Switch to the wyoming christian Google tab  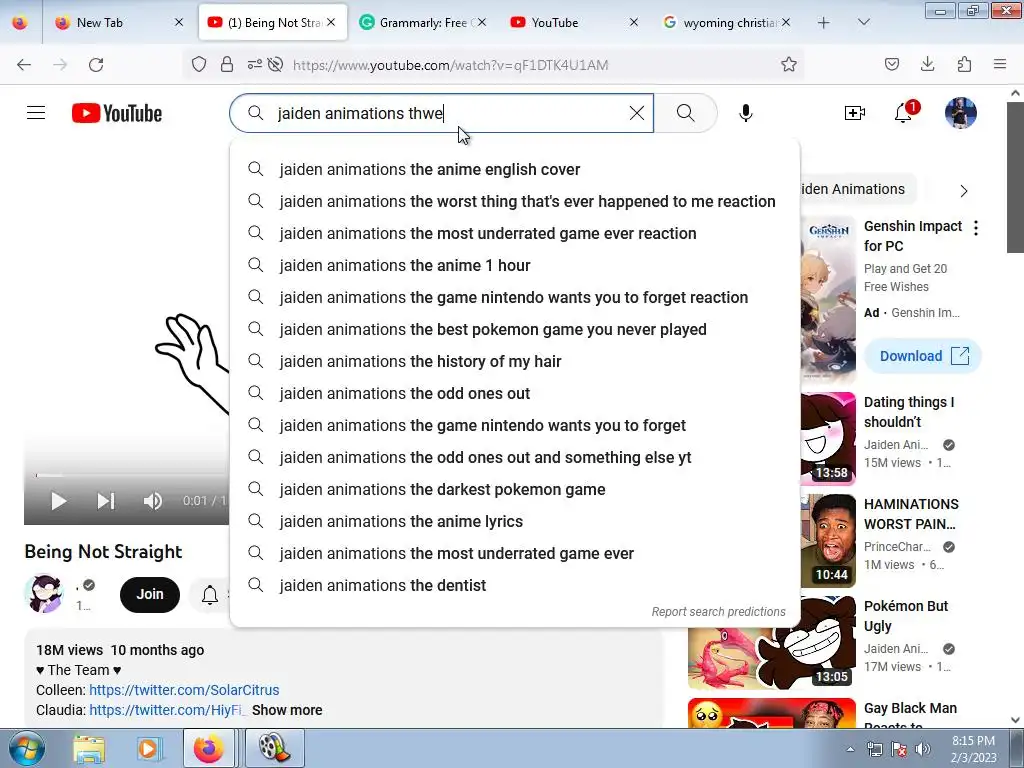pos(727,22)
